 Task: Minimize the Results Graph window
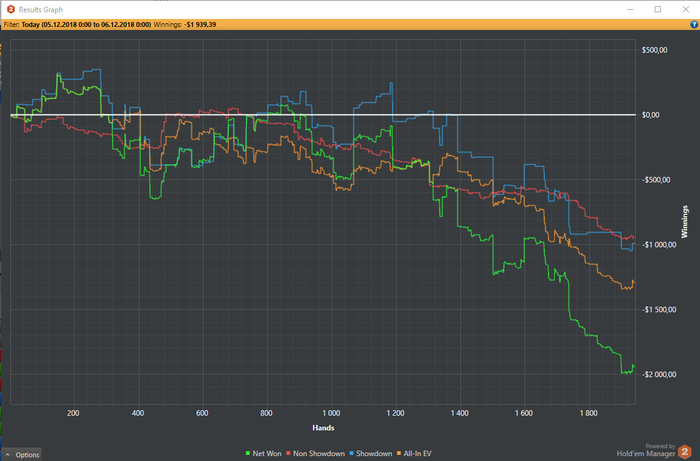point(630,9)
